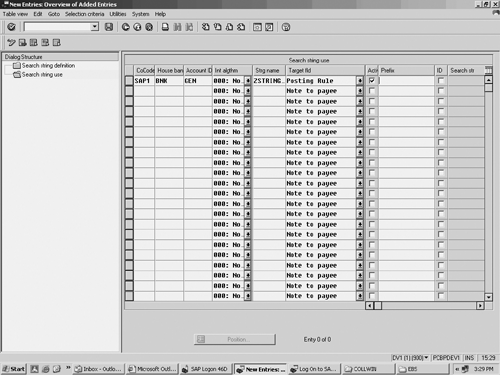The height and width of the screenshot is (375, 500).
Task: Expand the Int algthm dropdown in the first row
Action: [x=248, y=81]
